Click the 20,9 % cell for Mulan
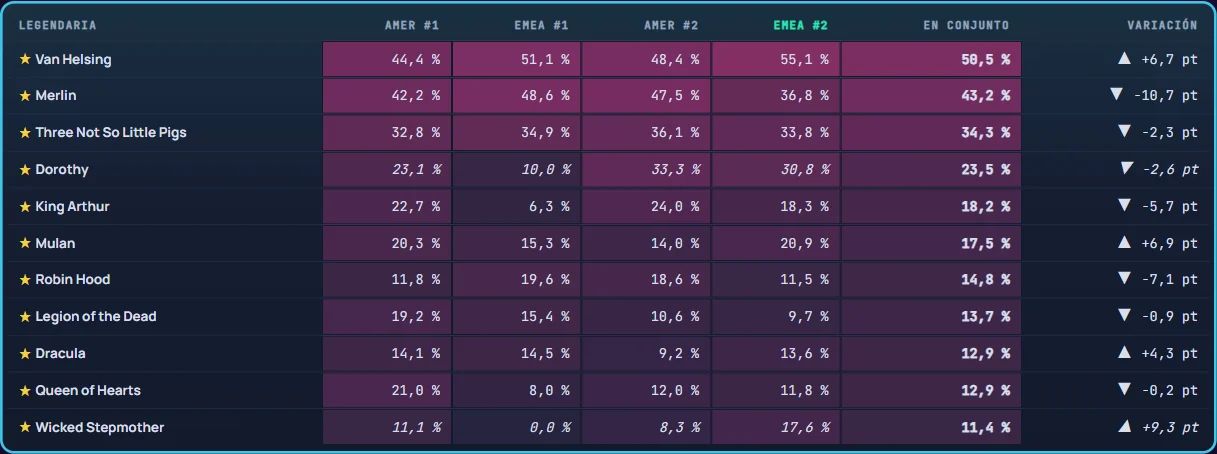Screen dimensions: 1217x454 pyautogui.click(x=776, y=243)
